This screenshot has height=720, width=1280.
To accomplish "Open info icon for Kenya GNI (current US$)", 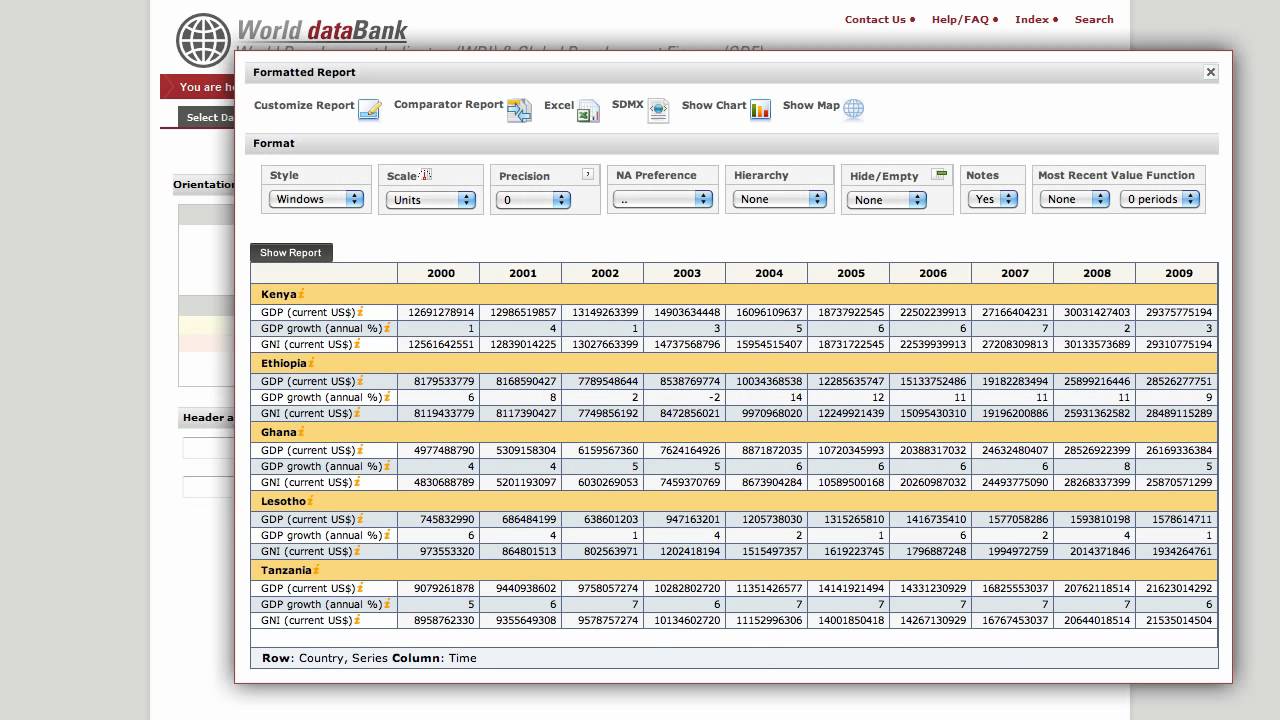I will tap(357, 344).
